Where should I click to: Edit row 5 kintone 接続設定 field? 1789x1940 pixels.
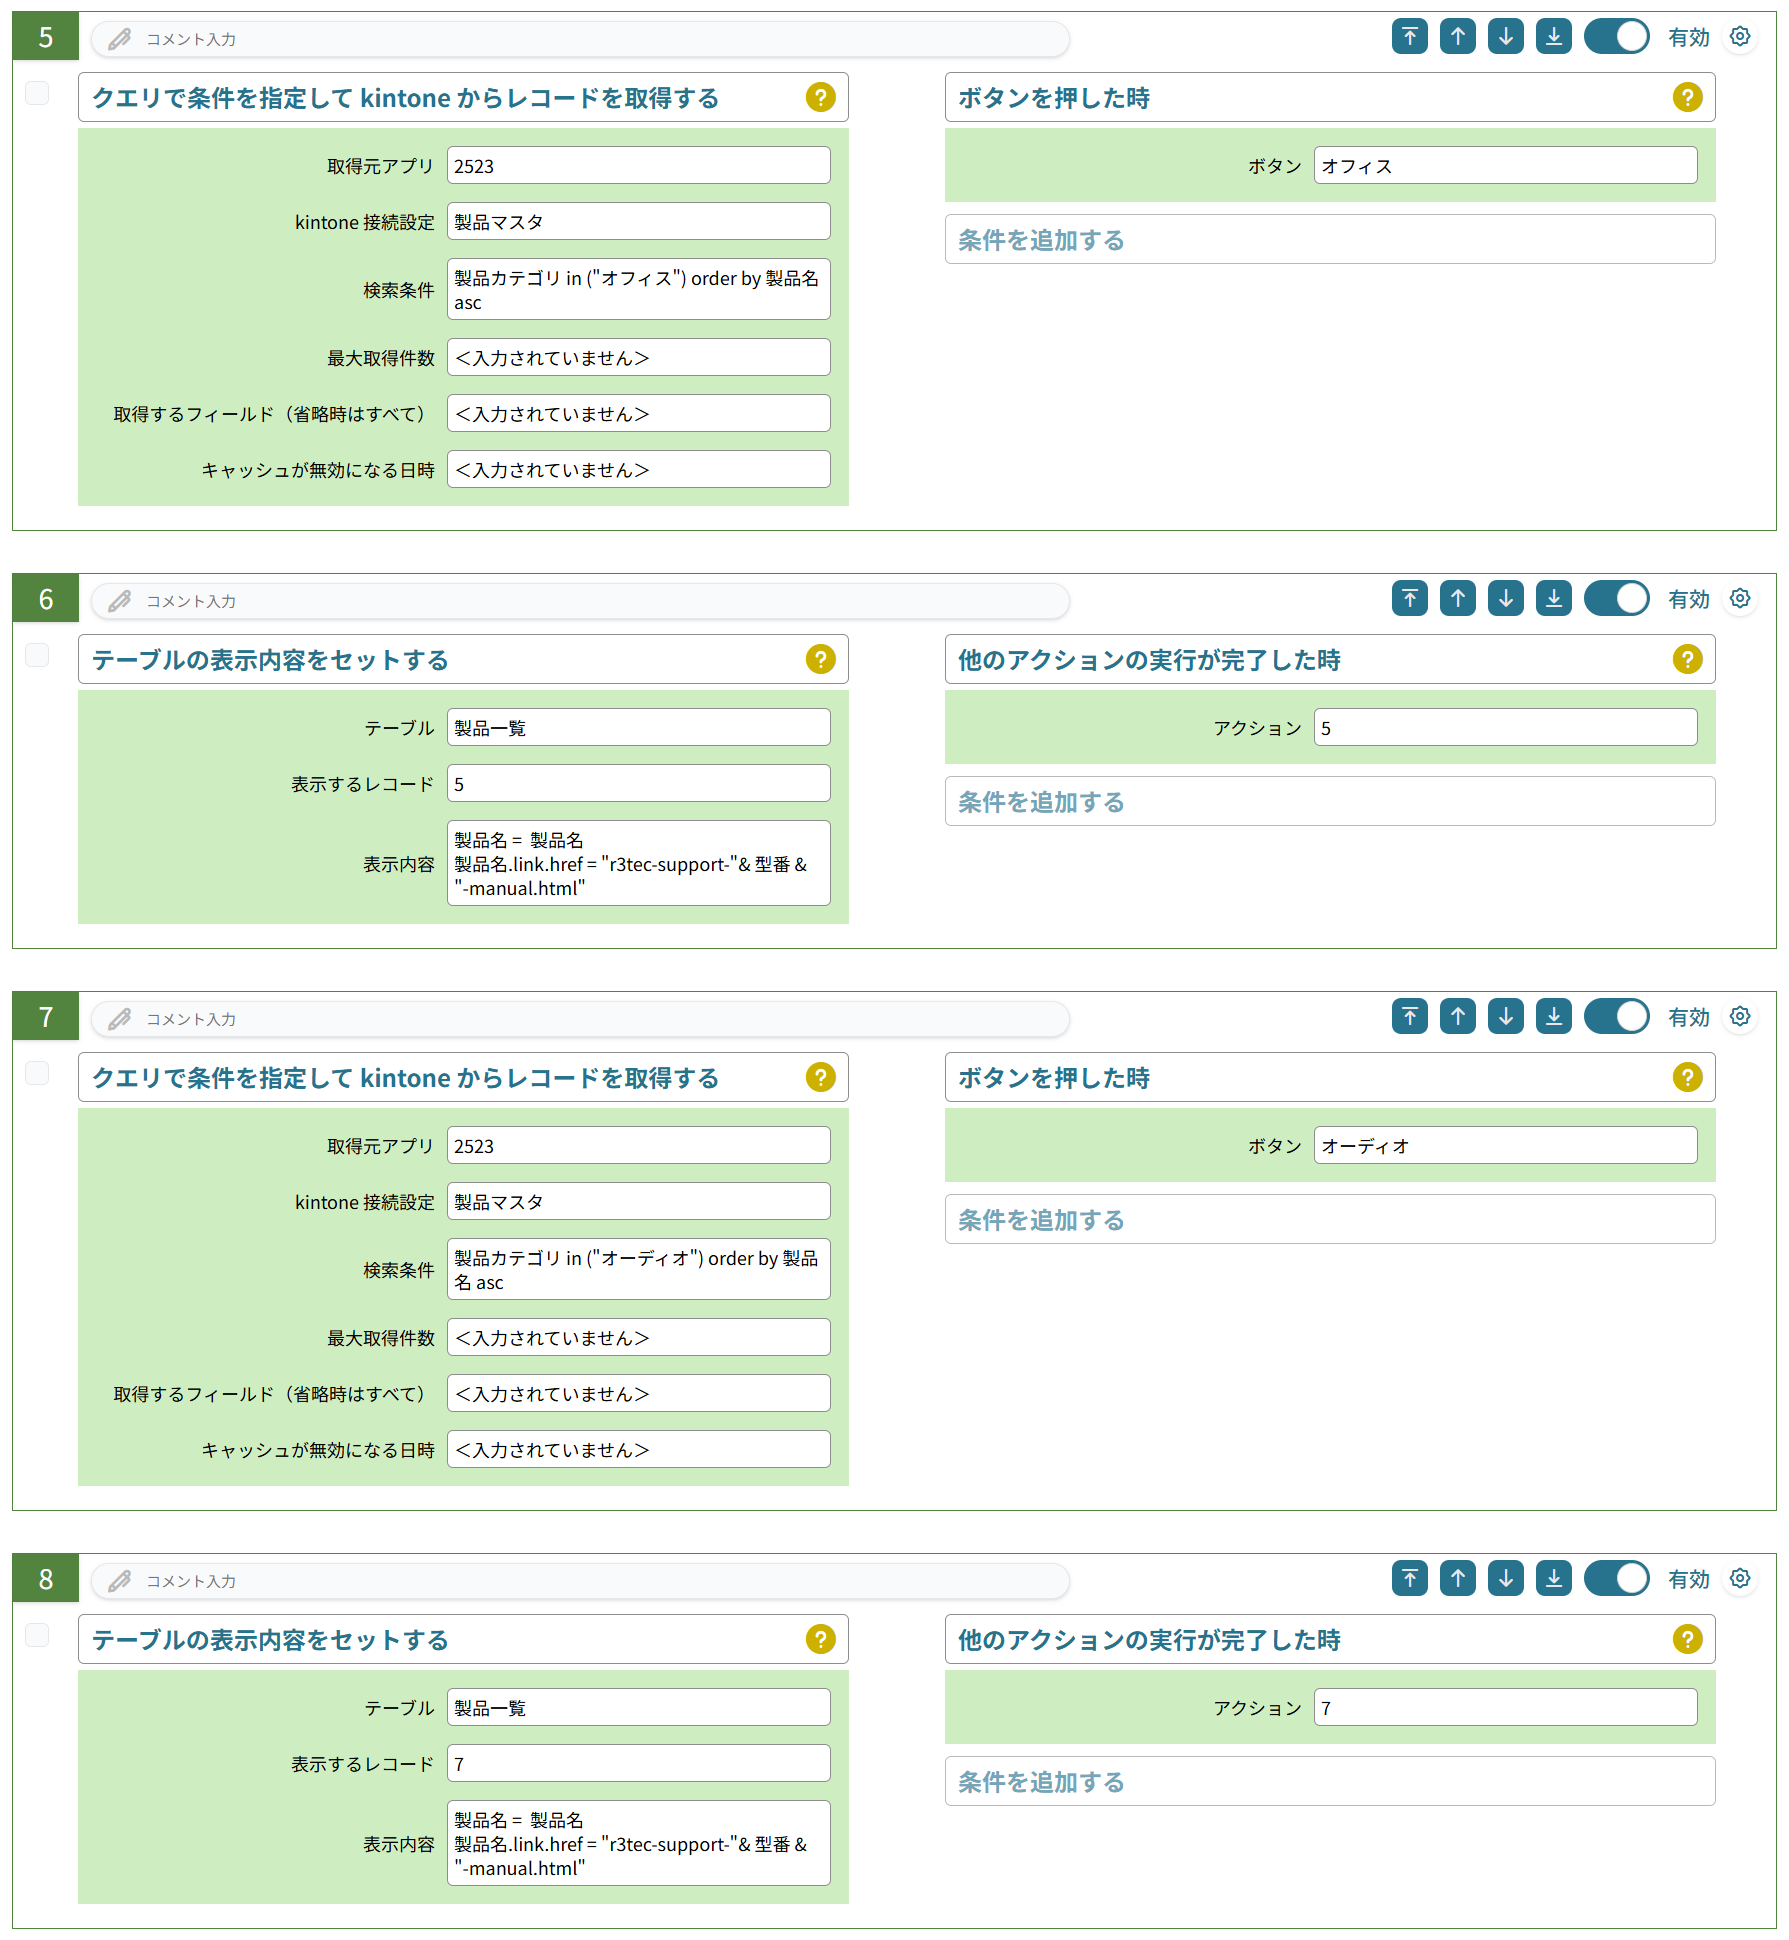(x=638, y=221)
